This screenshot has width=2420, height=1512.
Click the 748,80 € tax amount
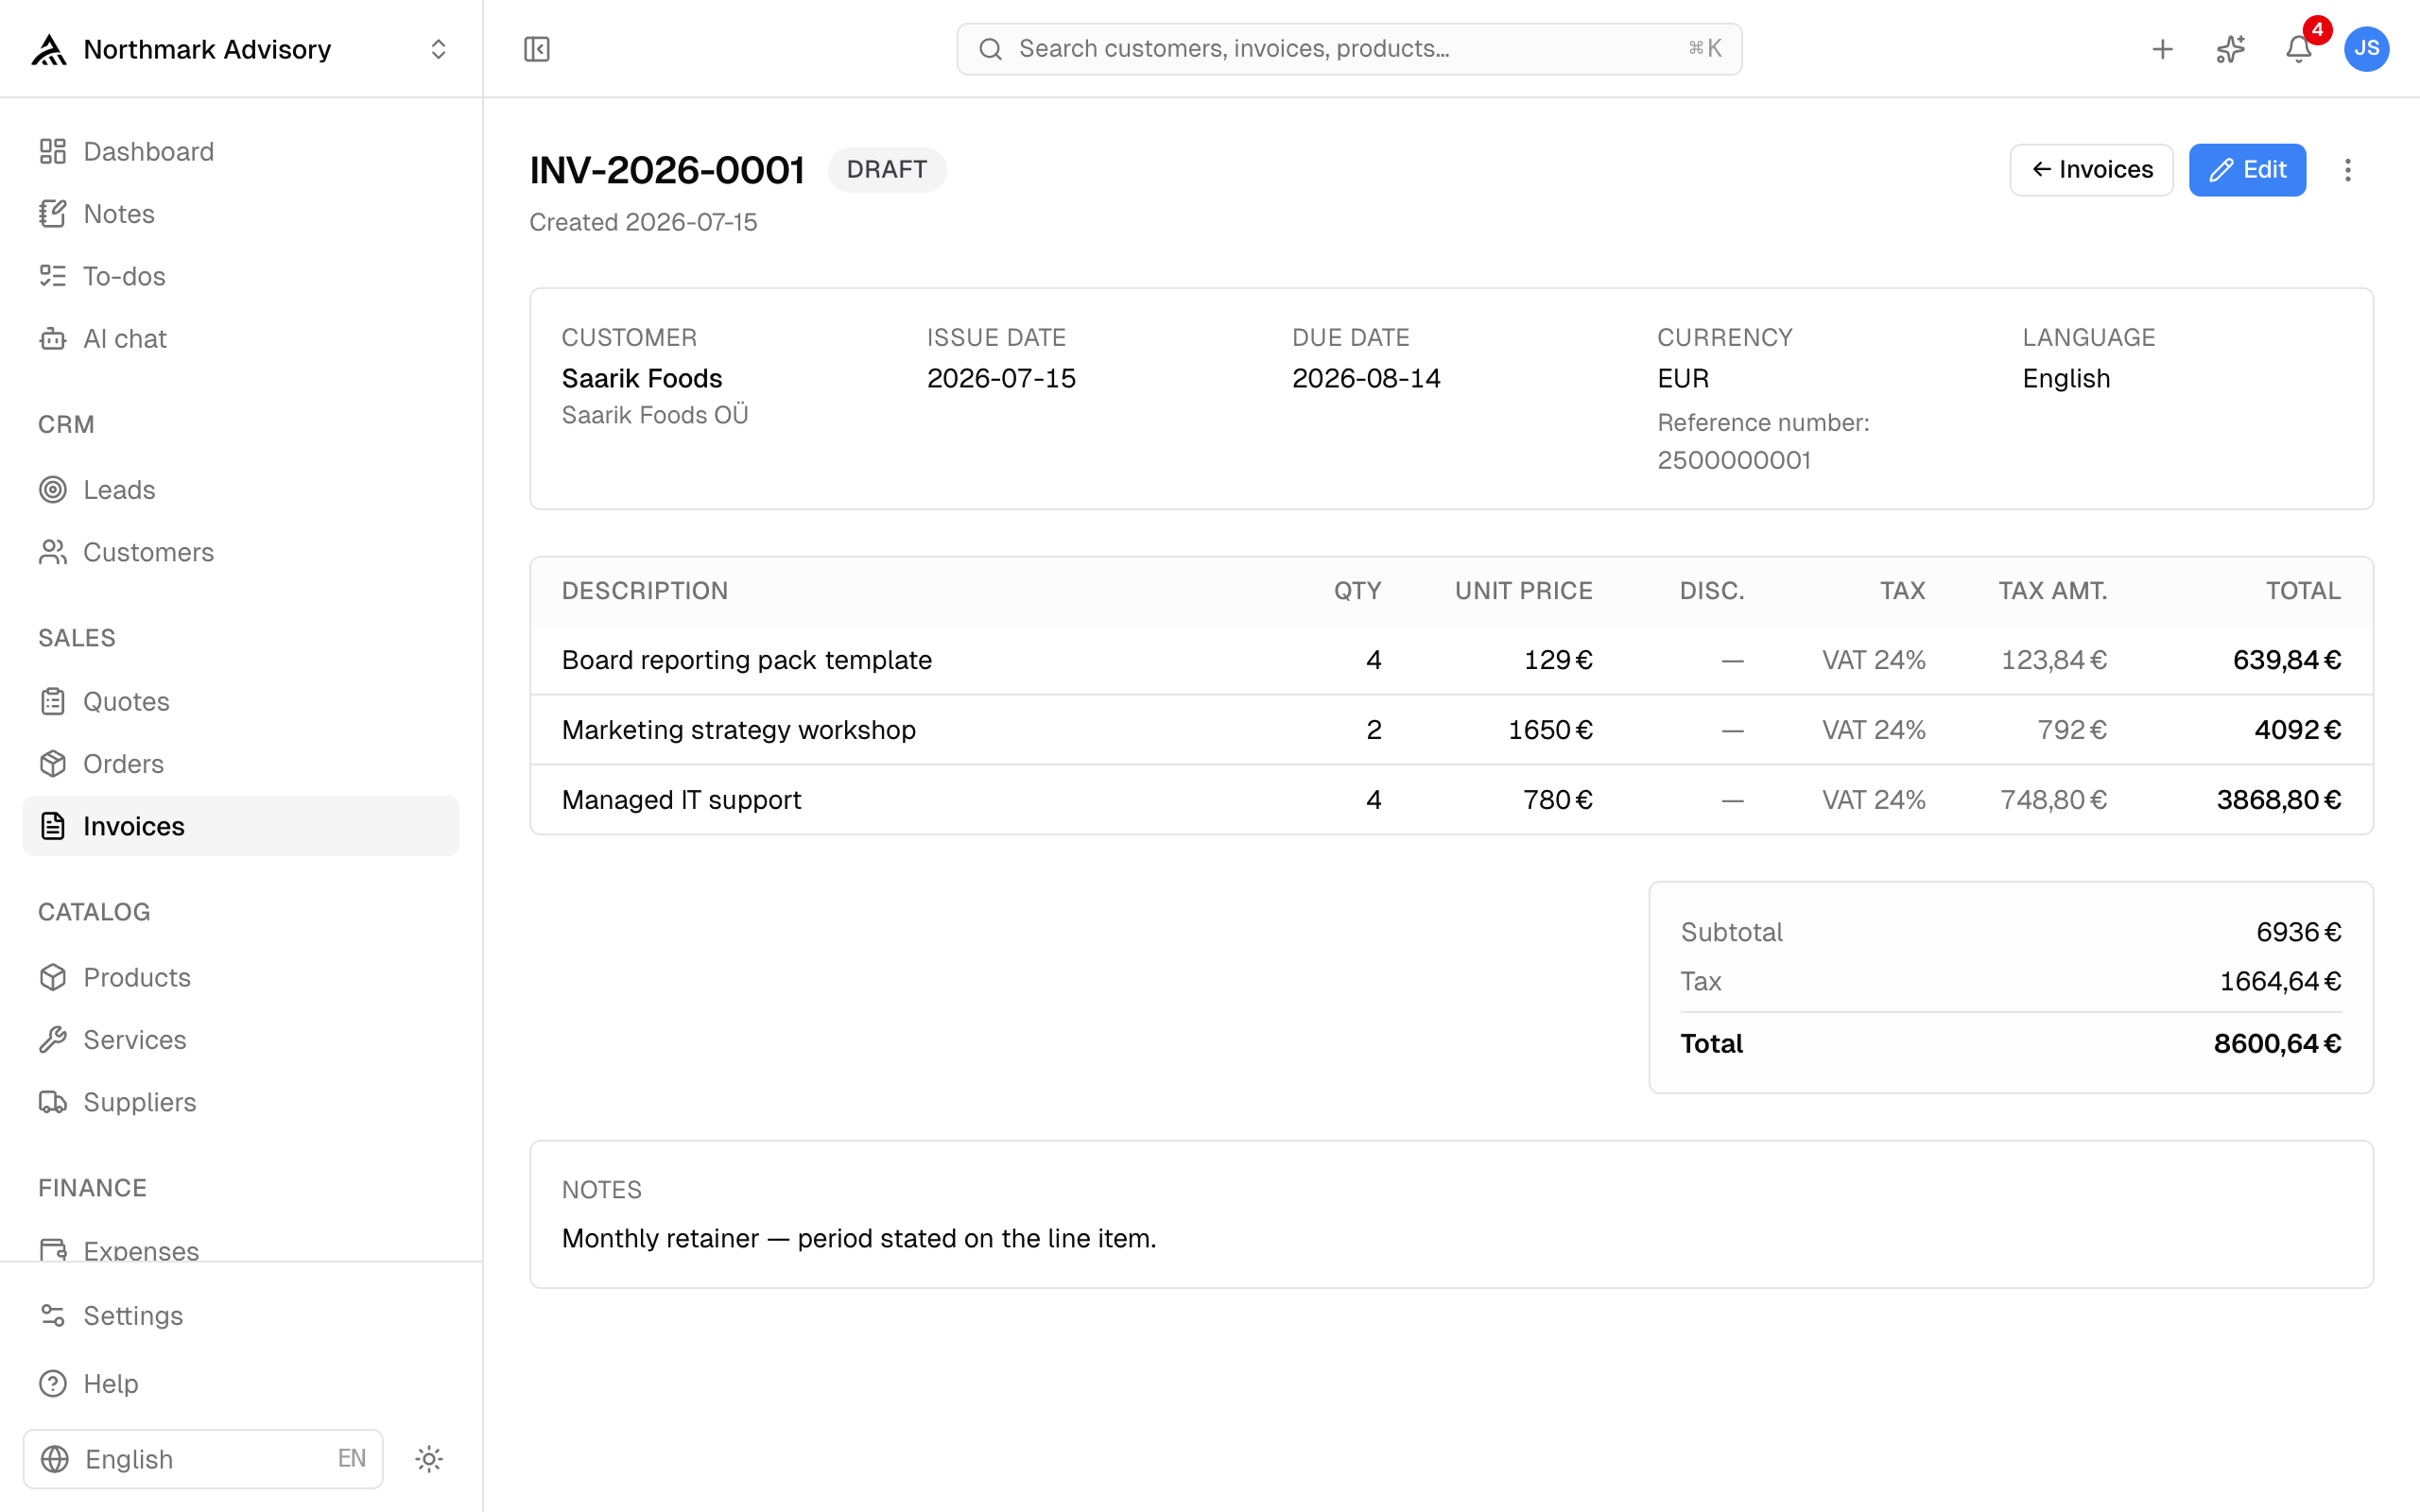click(x=2053, y=800)
